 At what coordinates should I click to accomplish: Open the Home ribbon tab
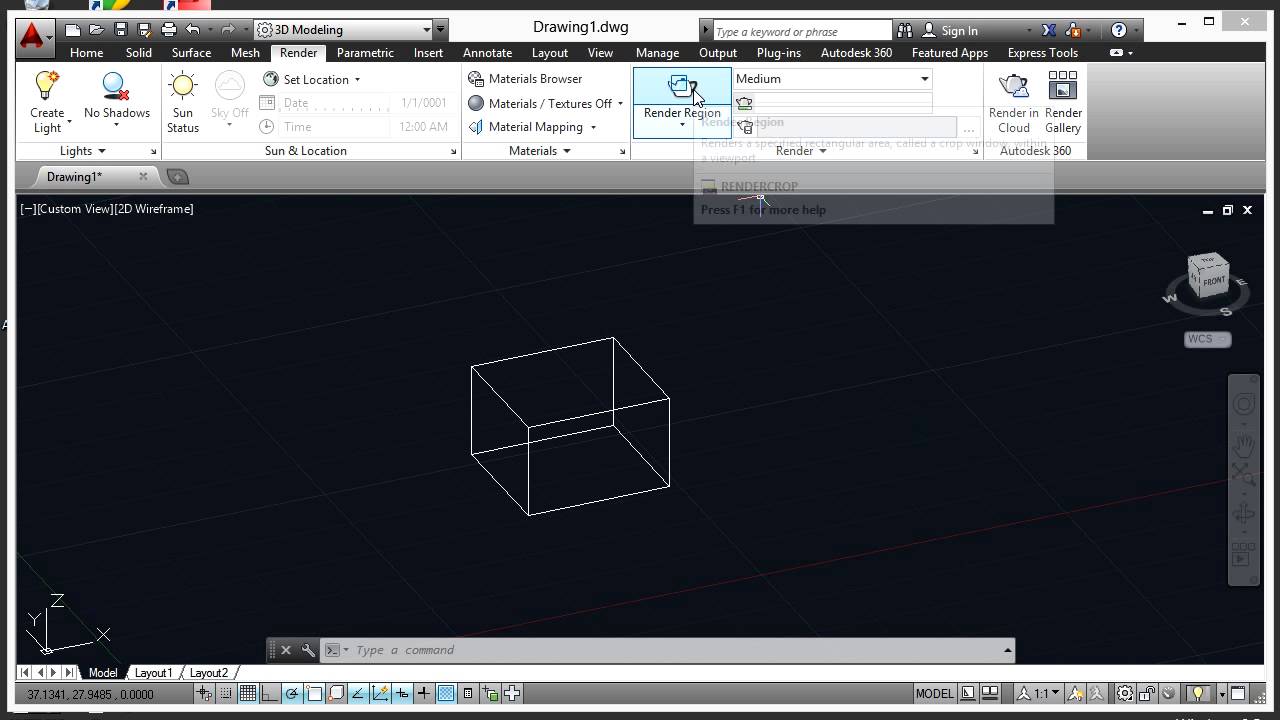pos(86,53)
